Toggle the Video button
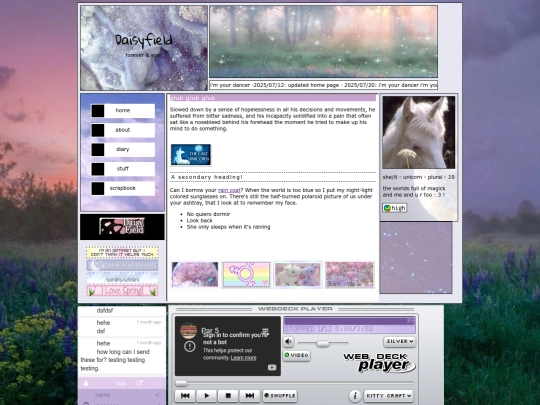Viewport: 540px width, 405px height. click(297, 355)
